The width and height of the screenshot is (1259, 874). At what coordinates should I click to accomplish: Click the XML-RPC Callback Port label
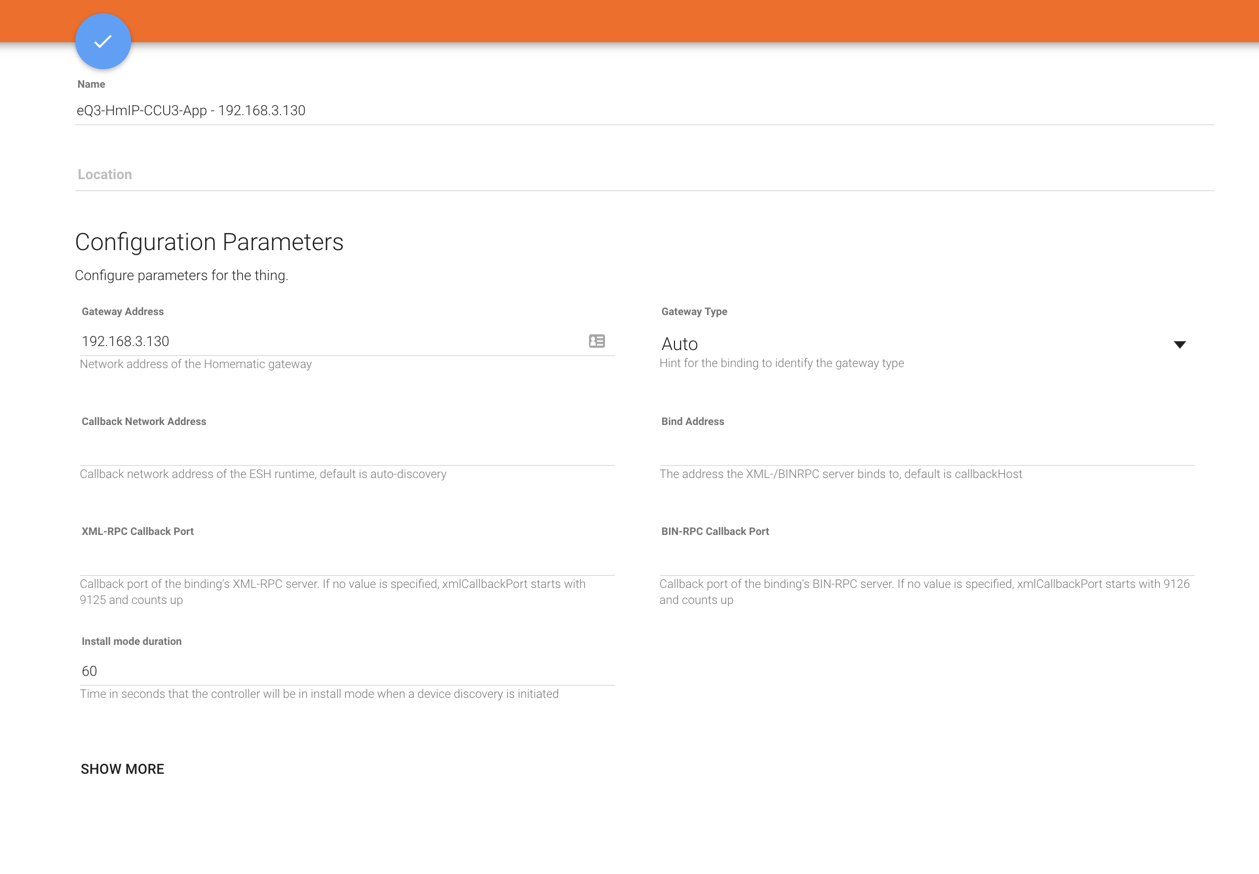[x=137, y=531]
